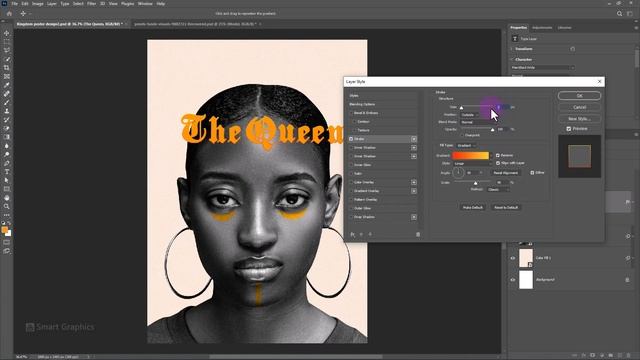This screenshot has height=360, width=640.
Task: Expand the Transform section in Properties
Action: [512, 49]
